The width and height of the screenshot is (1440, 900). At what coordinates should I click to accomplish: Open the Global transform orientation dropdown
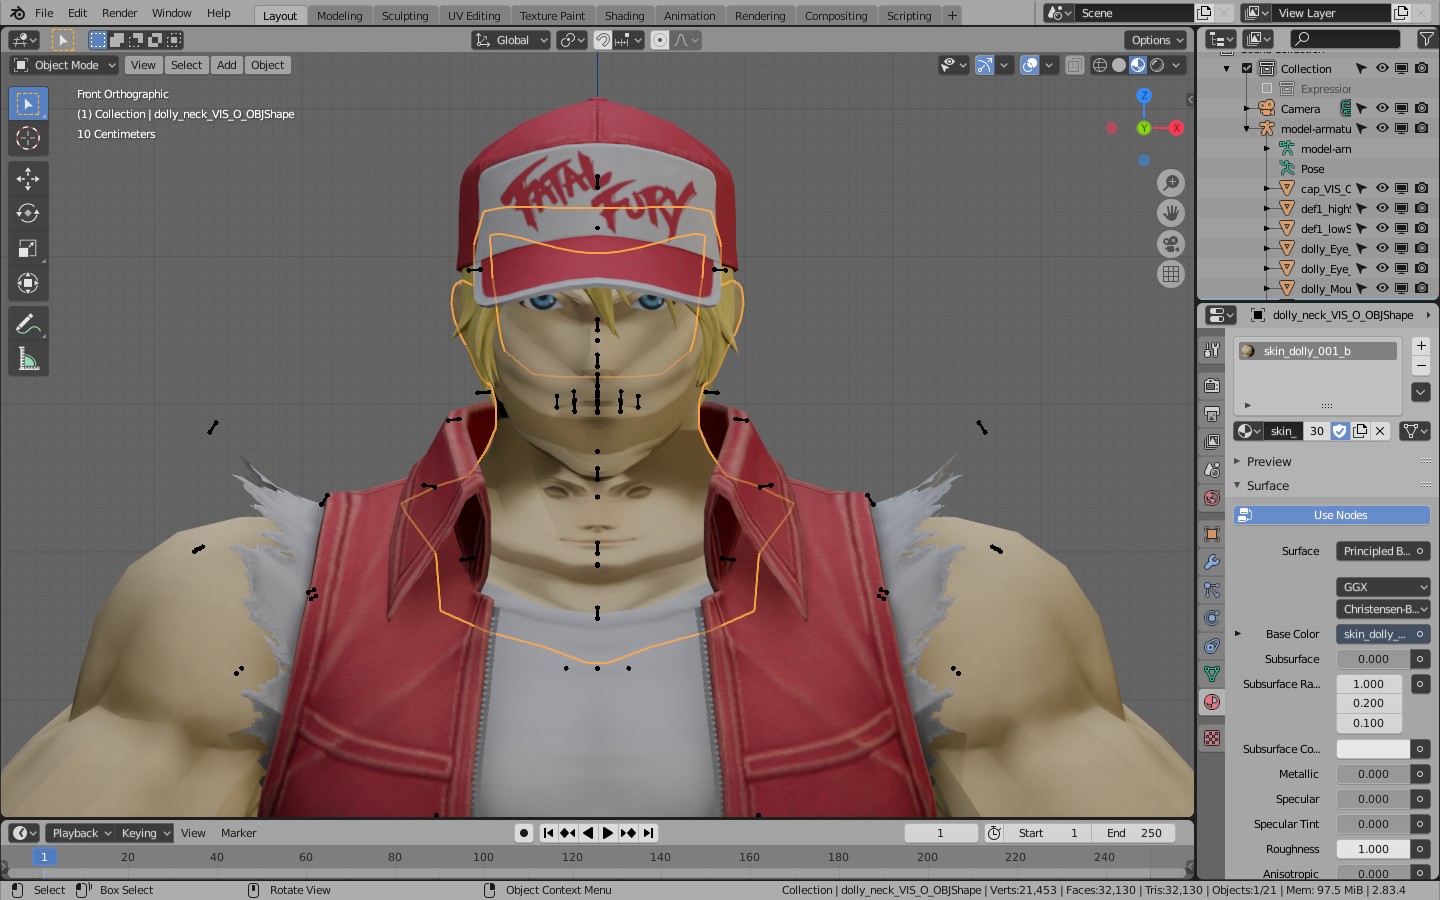[512, 40]
